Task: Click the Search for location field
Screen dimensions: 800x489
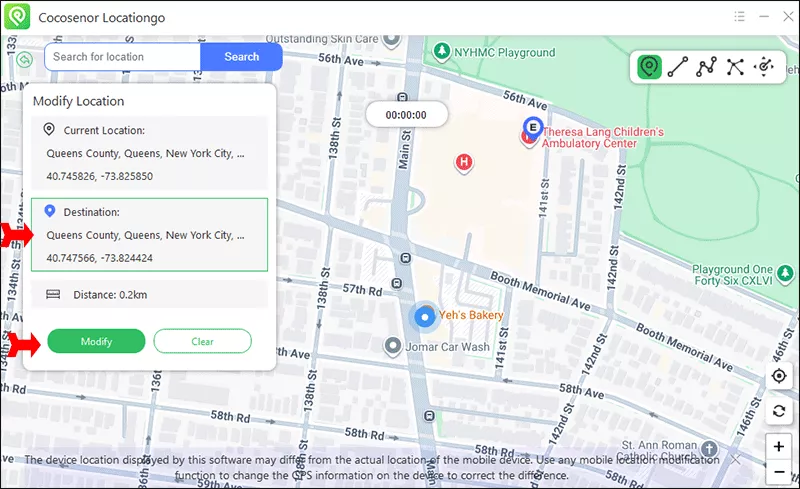Action: (123, 57)
